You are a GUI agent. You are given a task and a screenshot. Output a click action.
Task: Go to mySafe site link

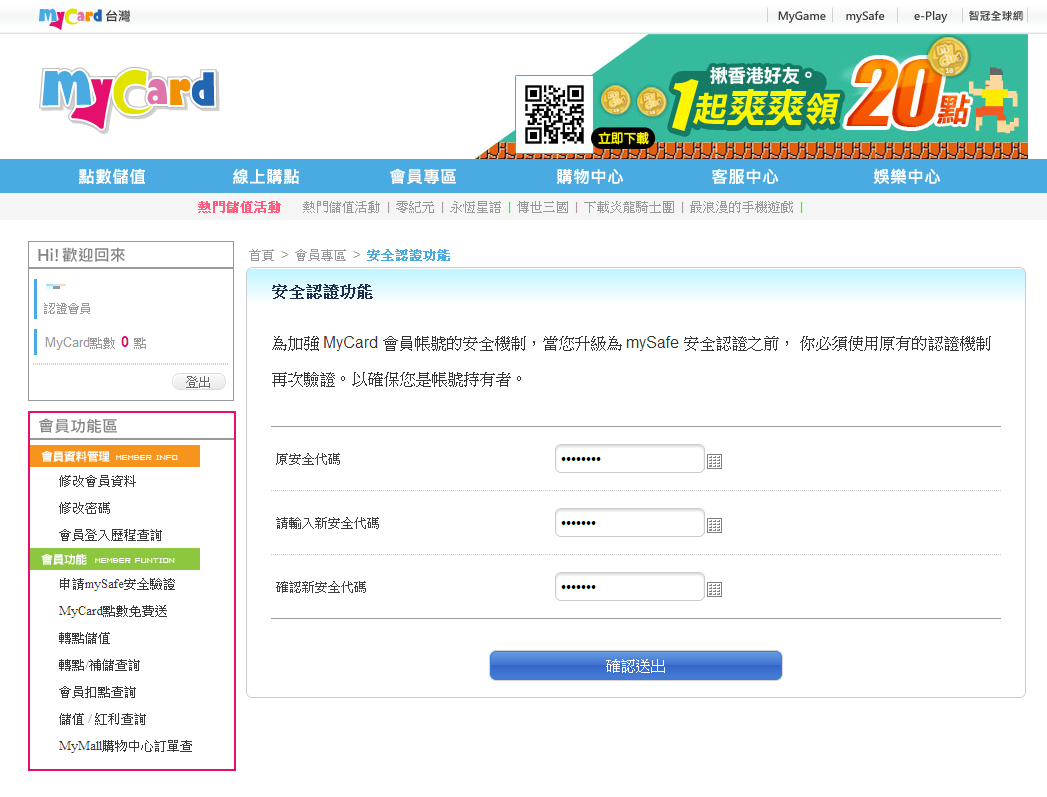coord(865,16)
